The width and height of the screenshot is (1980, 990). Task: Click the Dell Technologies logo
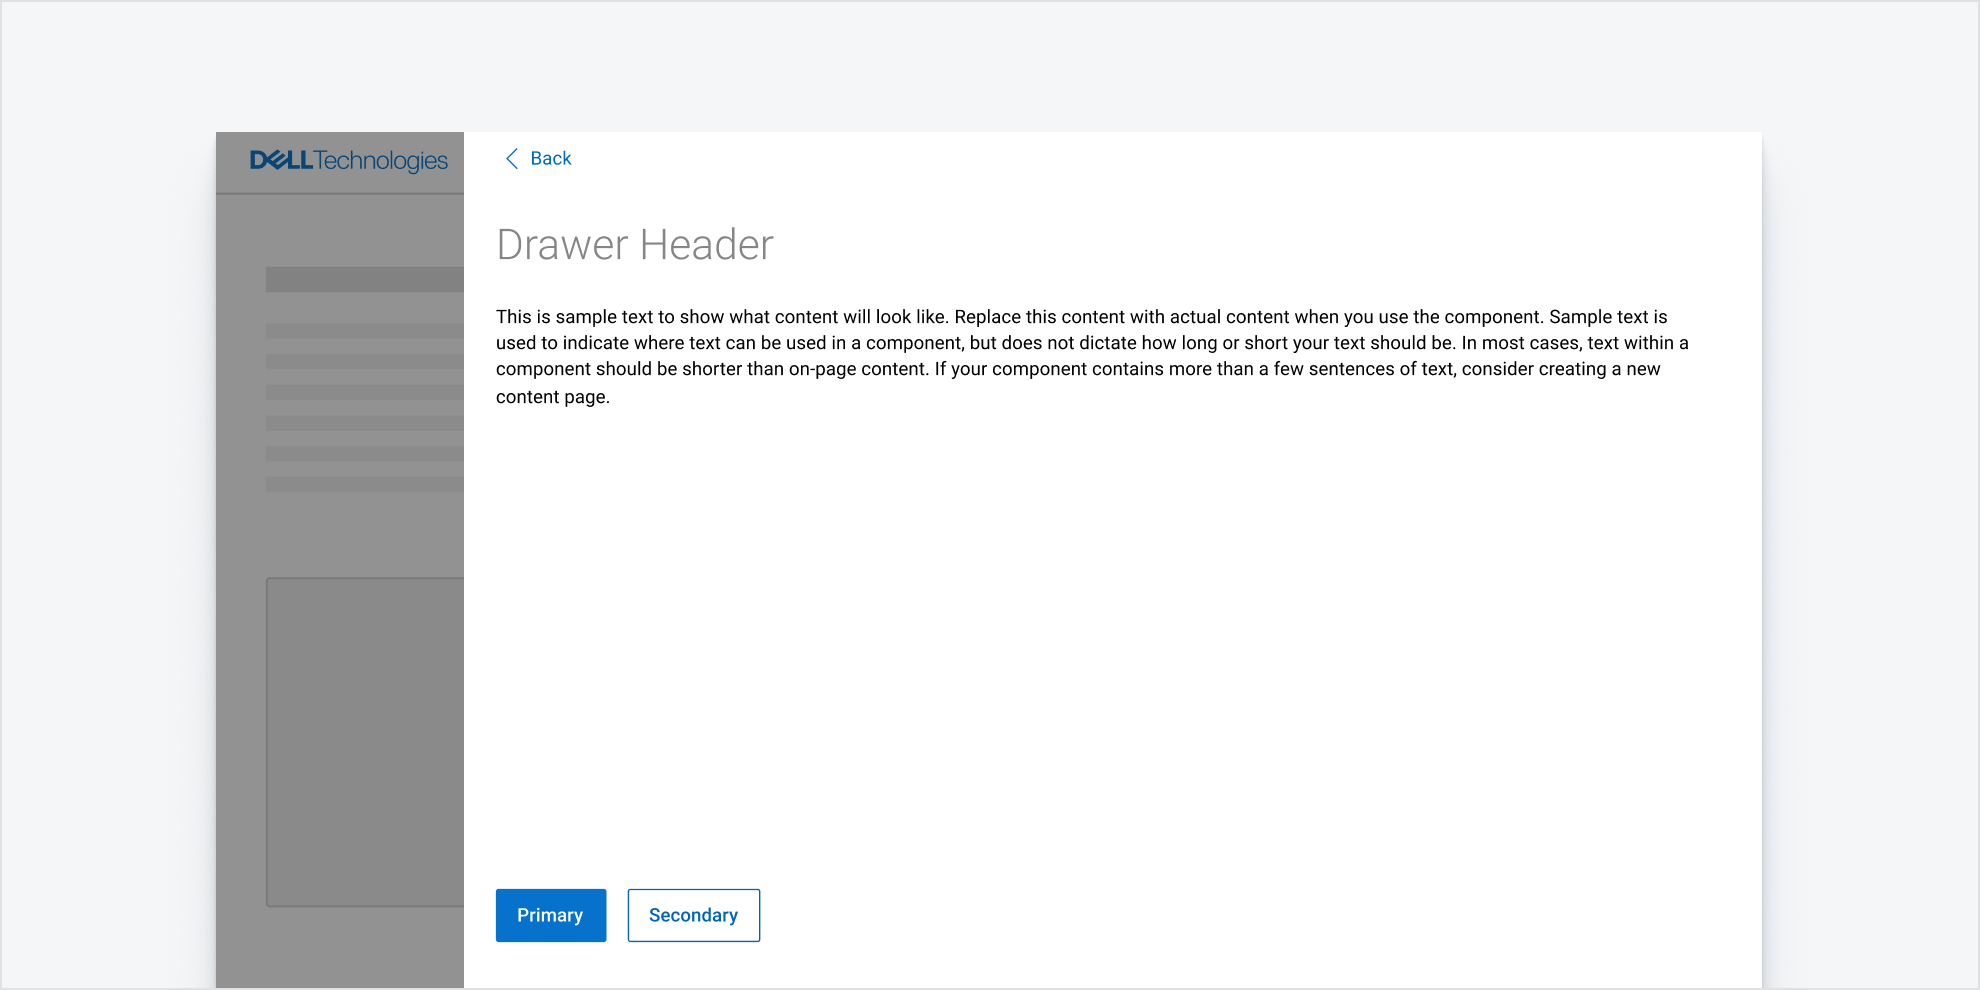[x=349, y=161]
